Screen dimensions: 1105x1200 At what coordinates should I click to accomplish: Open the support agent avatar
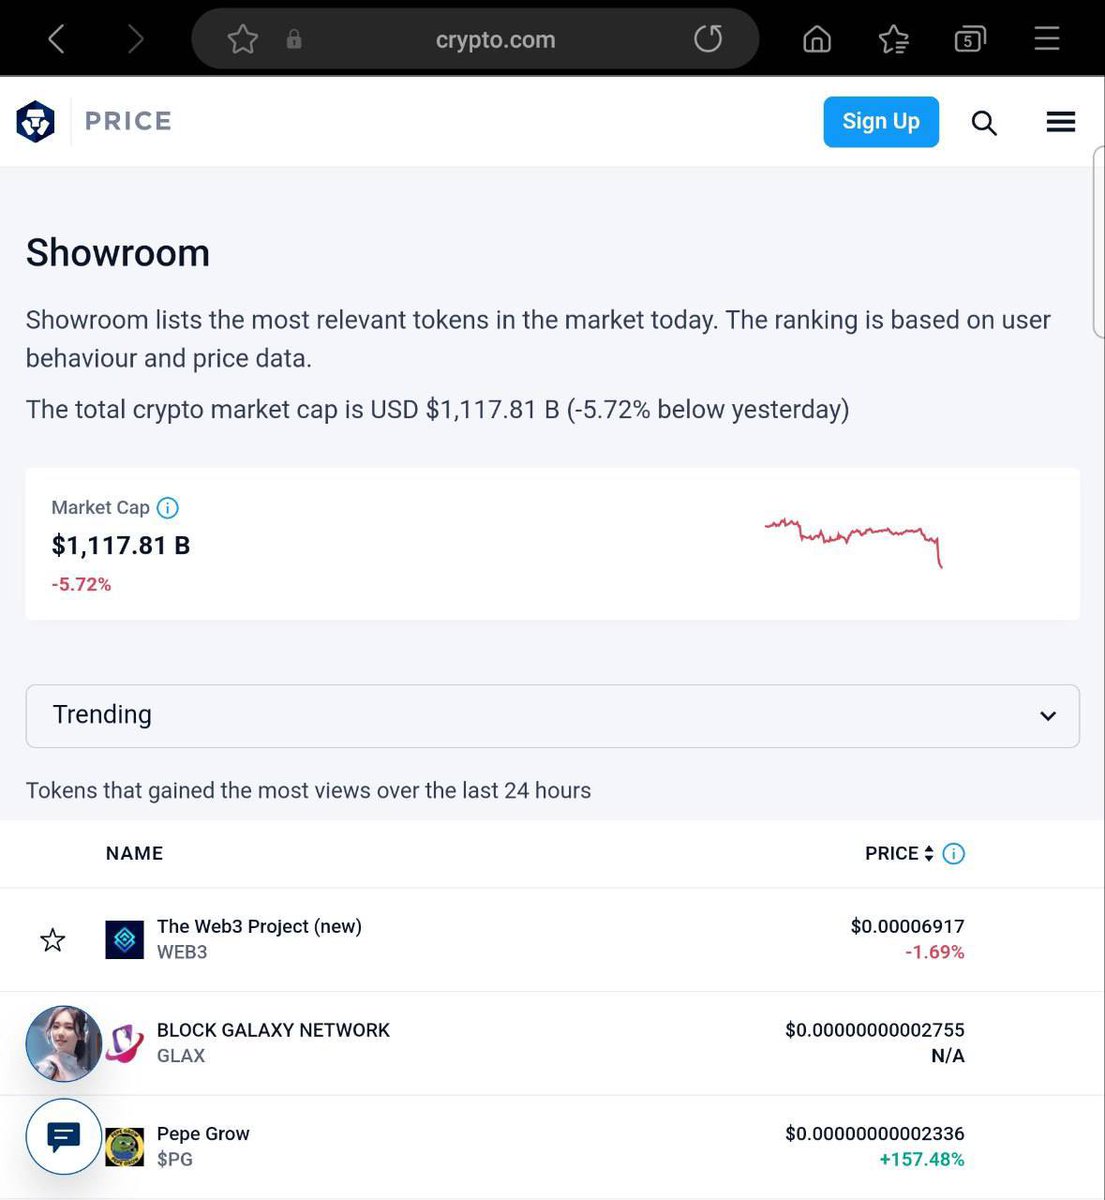click(x=64, y=1044)
